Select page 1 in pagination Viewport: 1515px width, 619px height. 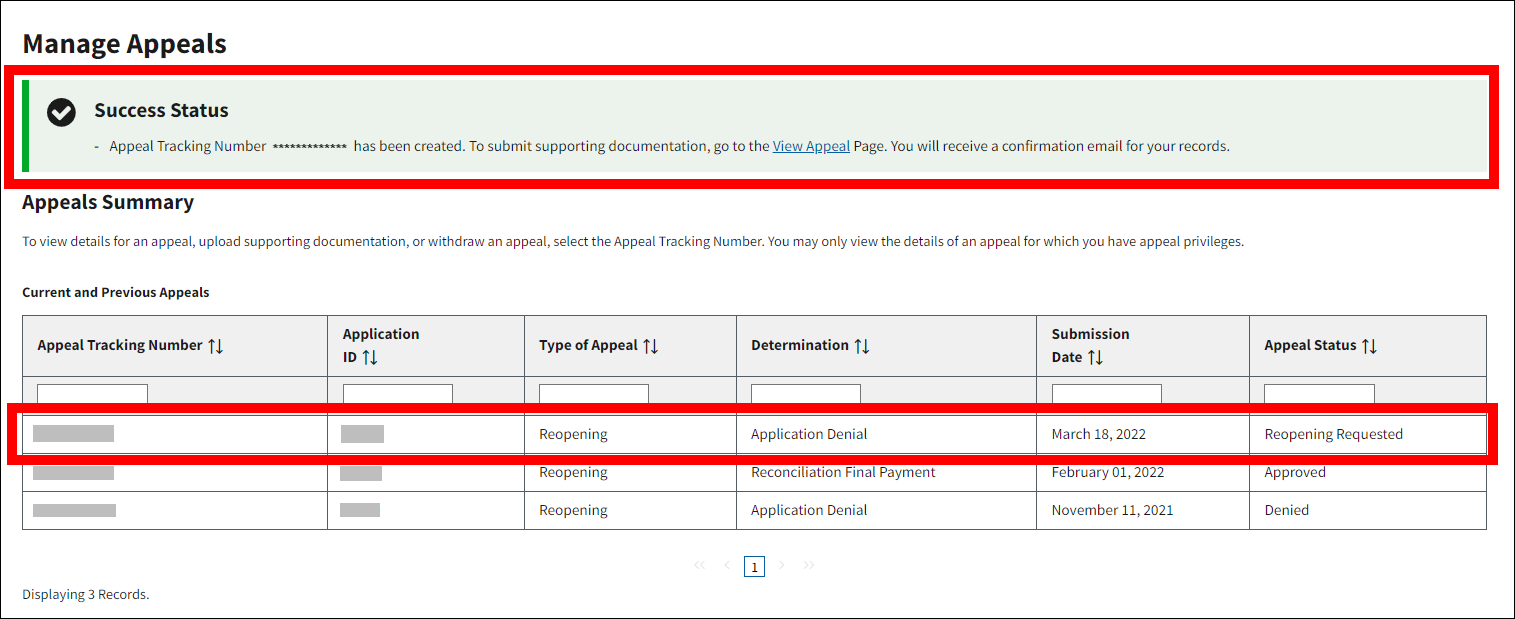point(755,567)
